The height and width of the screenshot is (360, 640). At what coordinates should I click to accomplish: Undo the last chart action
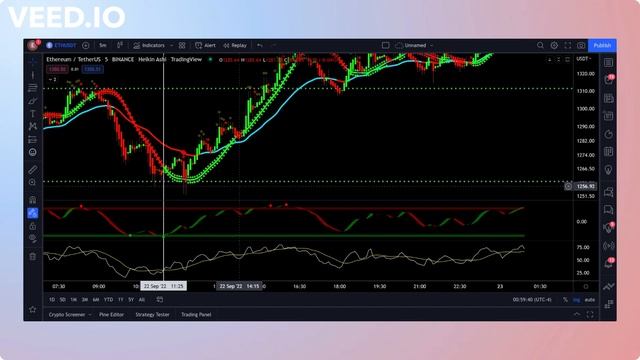point(260,45)
